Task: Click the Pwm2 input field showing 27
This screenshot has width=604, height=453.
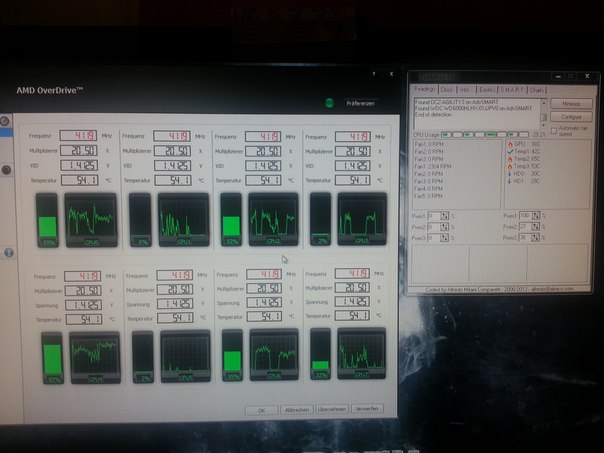Action: pyautogui.click(x=525, y=227)
